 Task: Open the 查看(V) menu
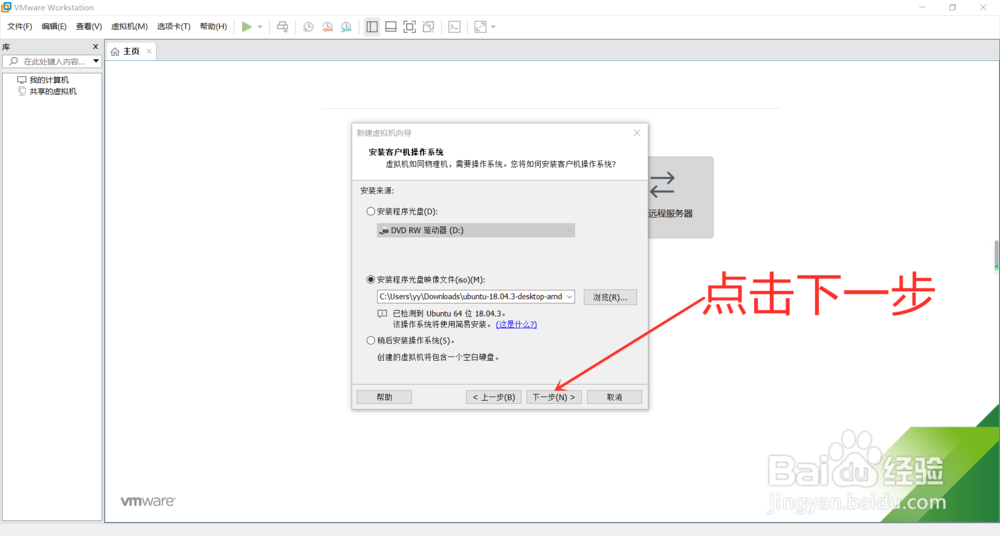(x=89, y=26)
